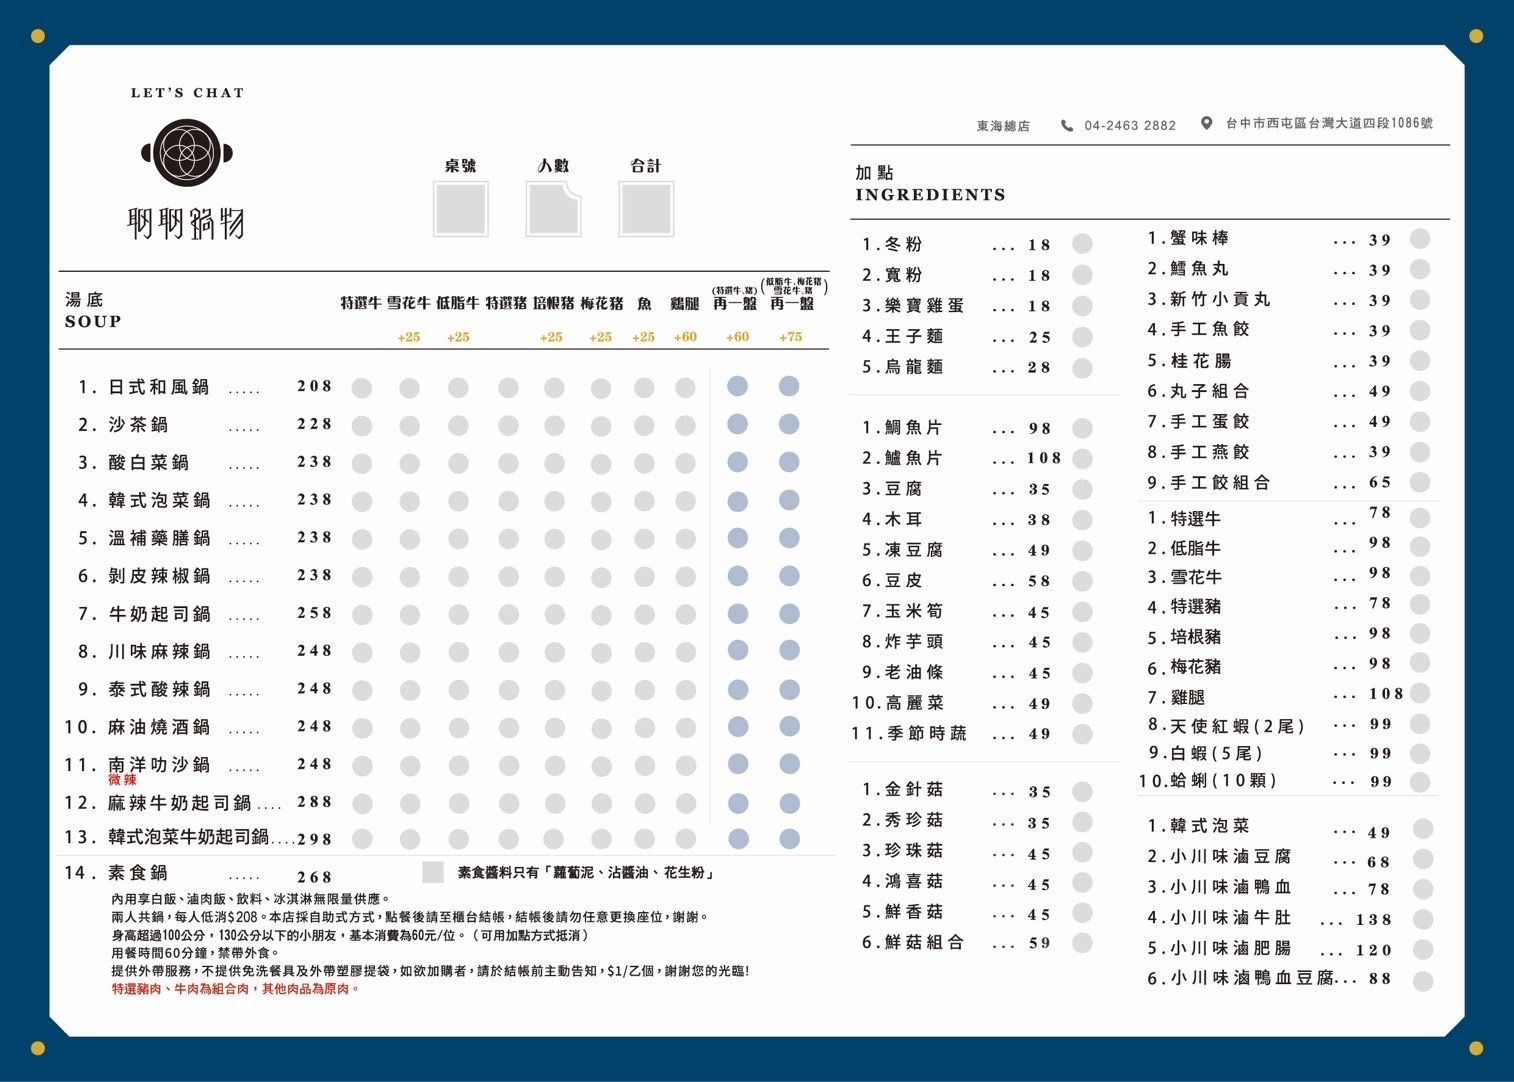Click the 合計 total box

(646, 209)
